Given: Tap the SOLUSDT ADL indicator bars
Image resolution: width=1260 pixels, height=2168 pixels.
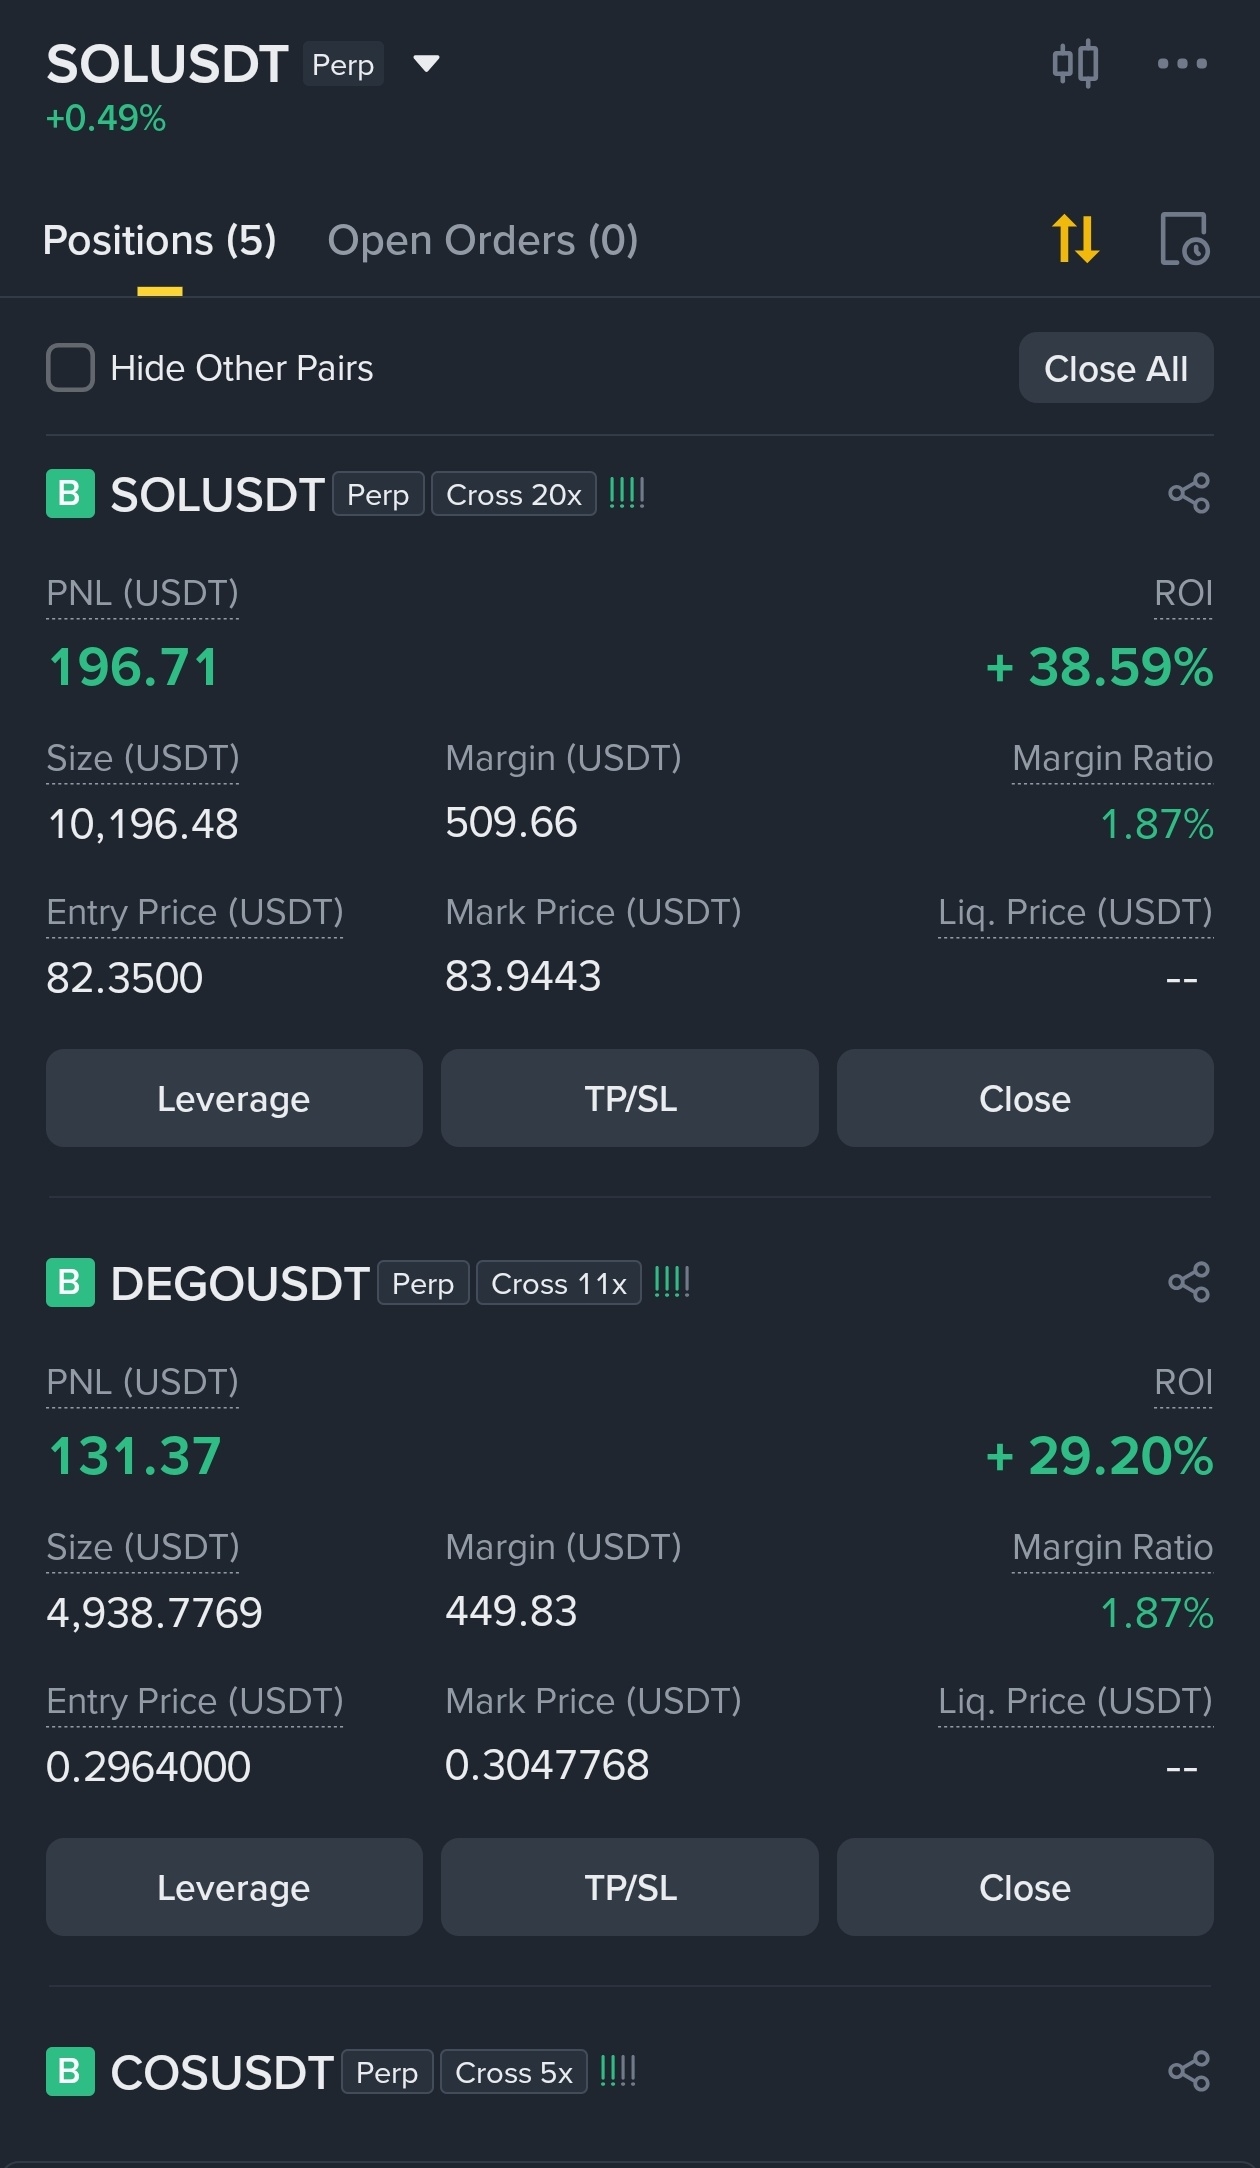Looking at the screenshot, I should [627, 493].
